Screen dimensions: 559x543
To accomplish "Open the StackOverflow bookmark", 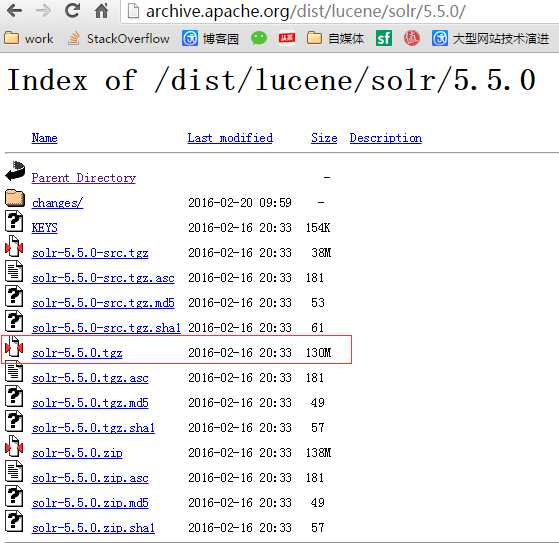I will point(118,39).
